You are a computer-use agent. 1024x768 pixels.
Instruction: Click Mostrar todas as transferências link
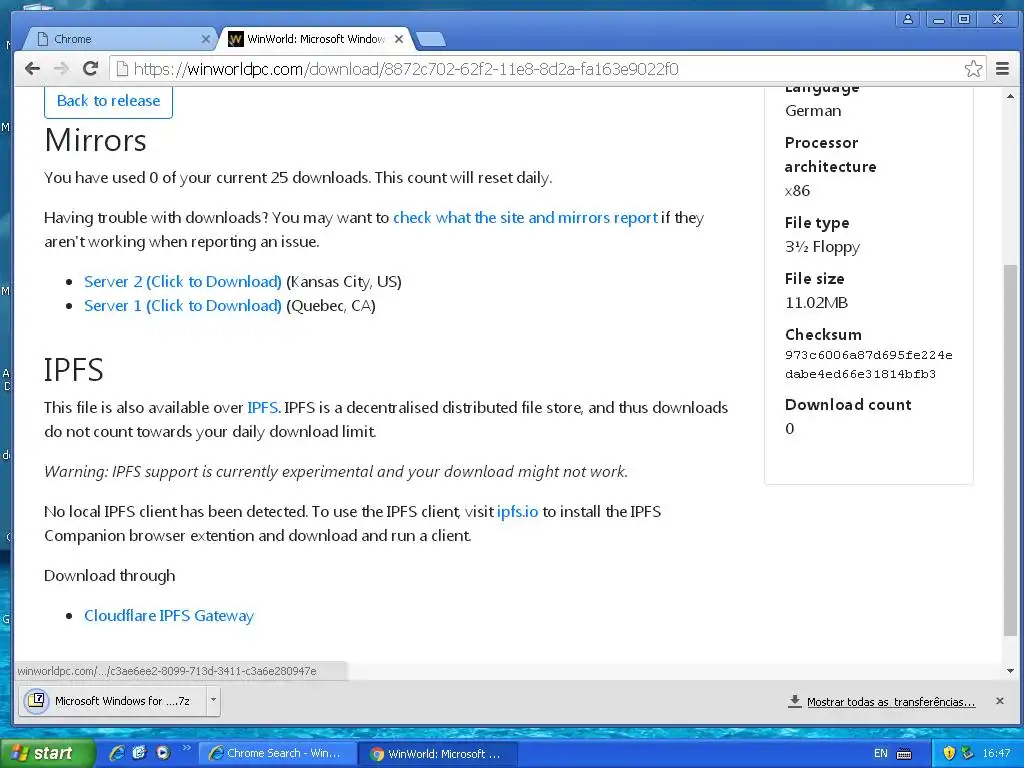point(891,702)
